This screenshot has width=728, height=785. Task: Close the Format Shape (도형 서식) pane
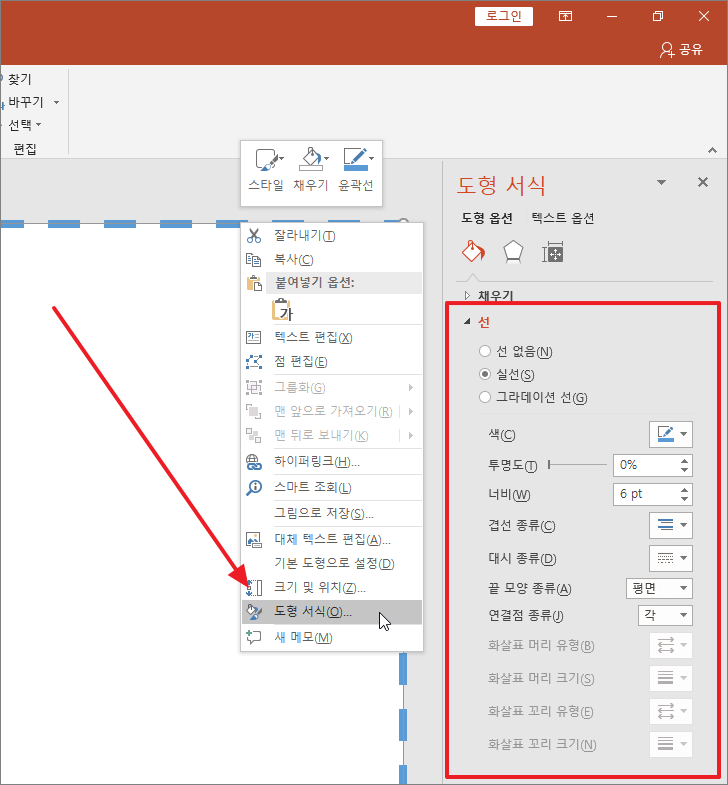pos(703,182)
